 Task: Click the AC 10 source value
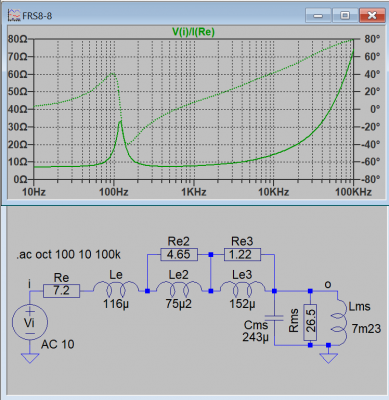point(58,344)
